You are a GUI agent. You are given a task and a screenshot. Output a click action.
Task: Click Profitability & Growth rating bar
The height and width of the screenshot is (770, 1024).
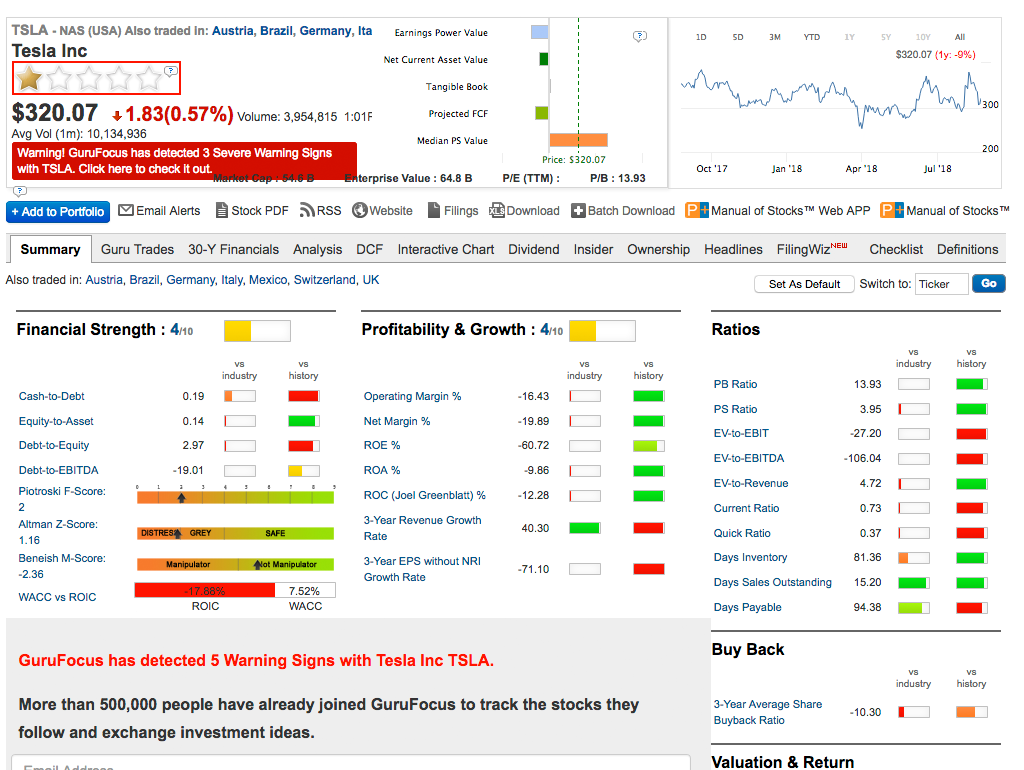coord(602,331)
